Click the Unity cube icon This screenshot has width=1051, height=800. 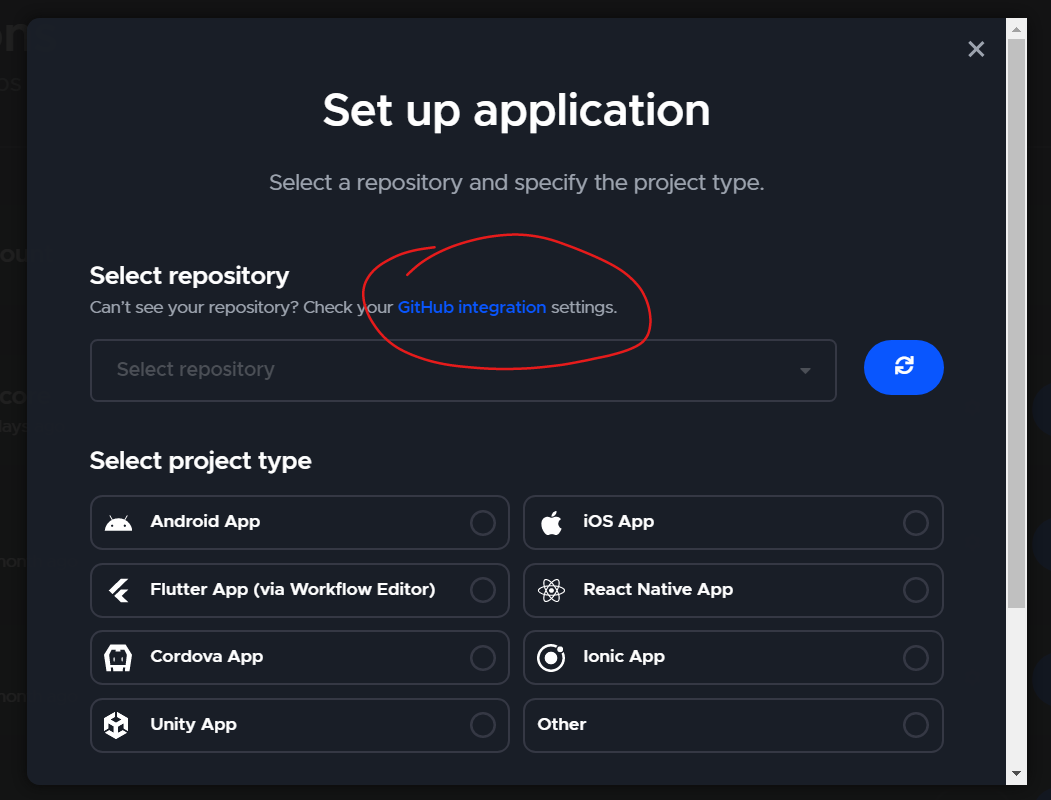pos(118,724)
